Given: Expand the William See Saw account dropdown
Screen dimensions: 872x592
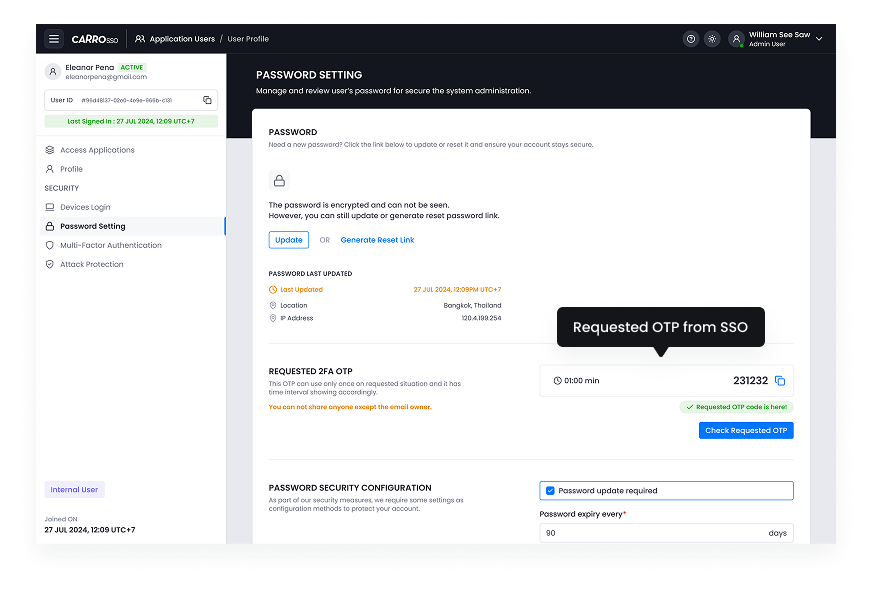Looking at the screenshot, I should point(819,39).
